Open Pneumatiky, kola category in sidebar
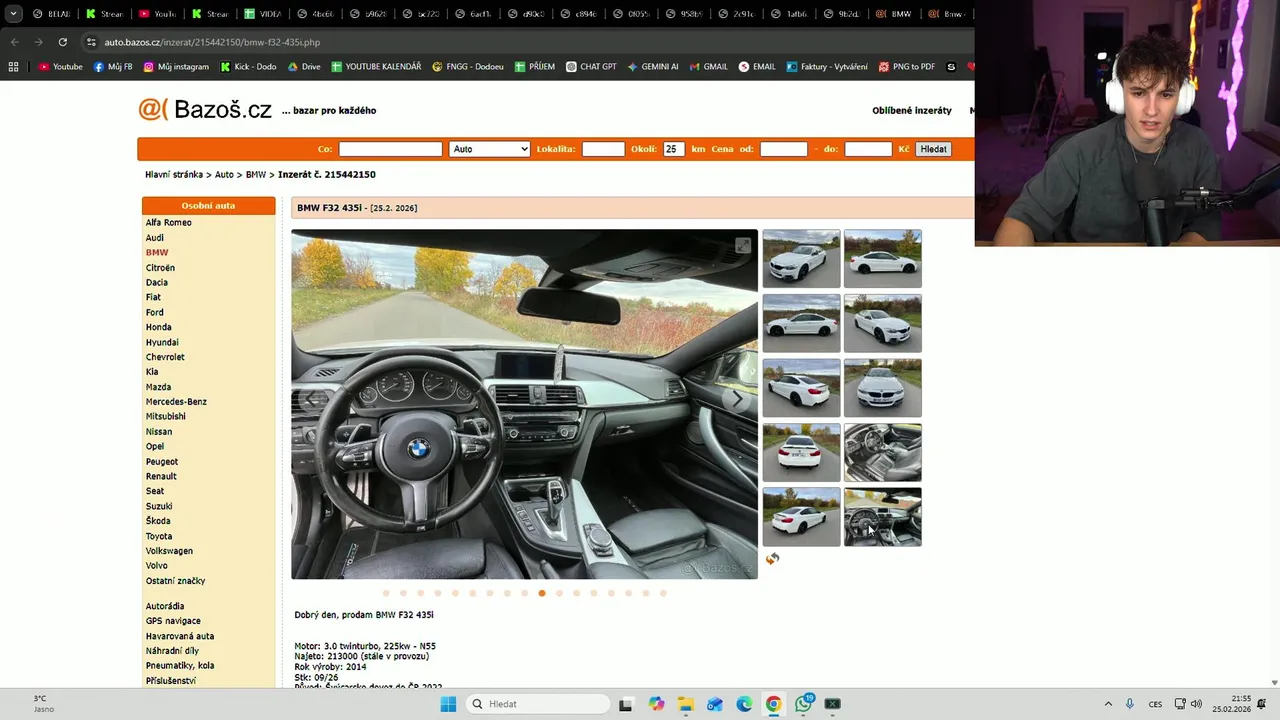This screenshot has width=1280, height=720. point(180,666)
